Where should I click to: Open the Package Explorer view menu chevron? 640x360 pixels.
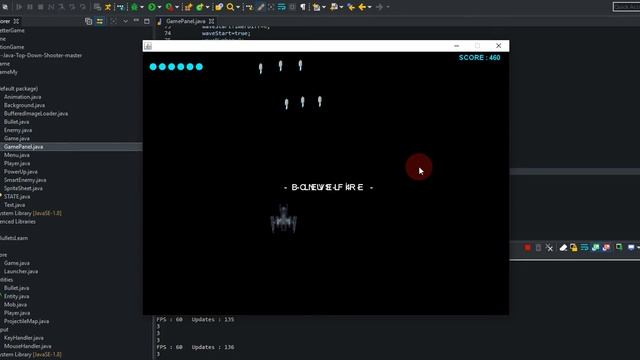click(x=125, y=21)
